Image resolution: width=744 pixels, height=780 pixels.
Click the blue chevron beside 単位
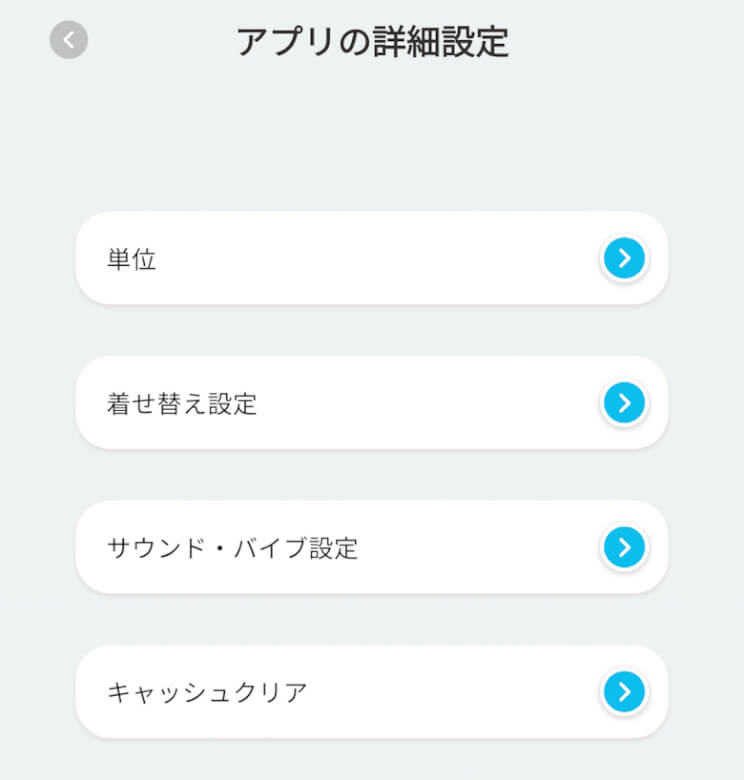click(624, 259)
